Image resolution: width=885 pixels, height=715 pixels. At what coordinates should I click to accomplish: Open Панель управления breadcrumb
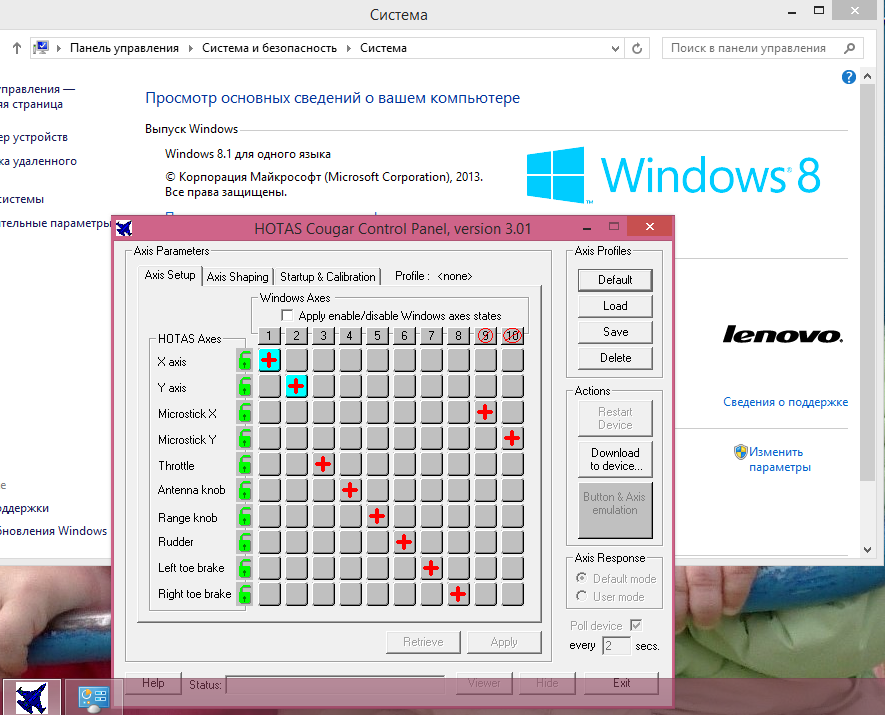pos(124,49)
